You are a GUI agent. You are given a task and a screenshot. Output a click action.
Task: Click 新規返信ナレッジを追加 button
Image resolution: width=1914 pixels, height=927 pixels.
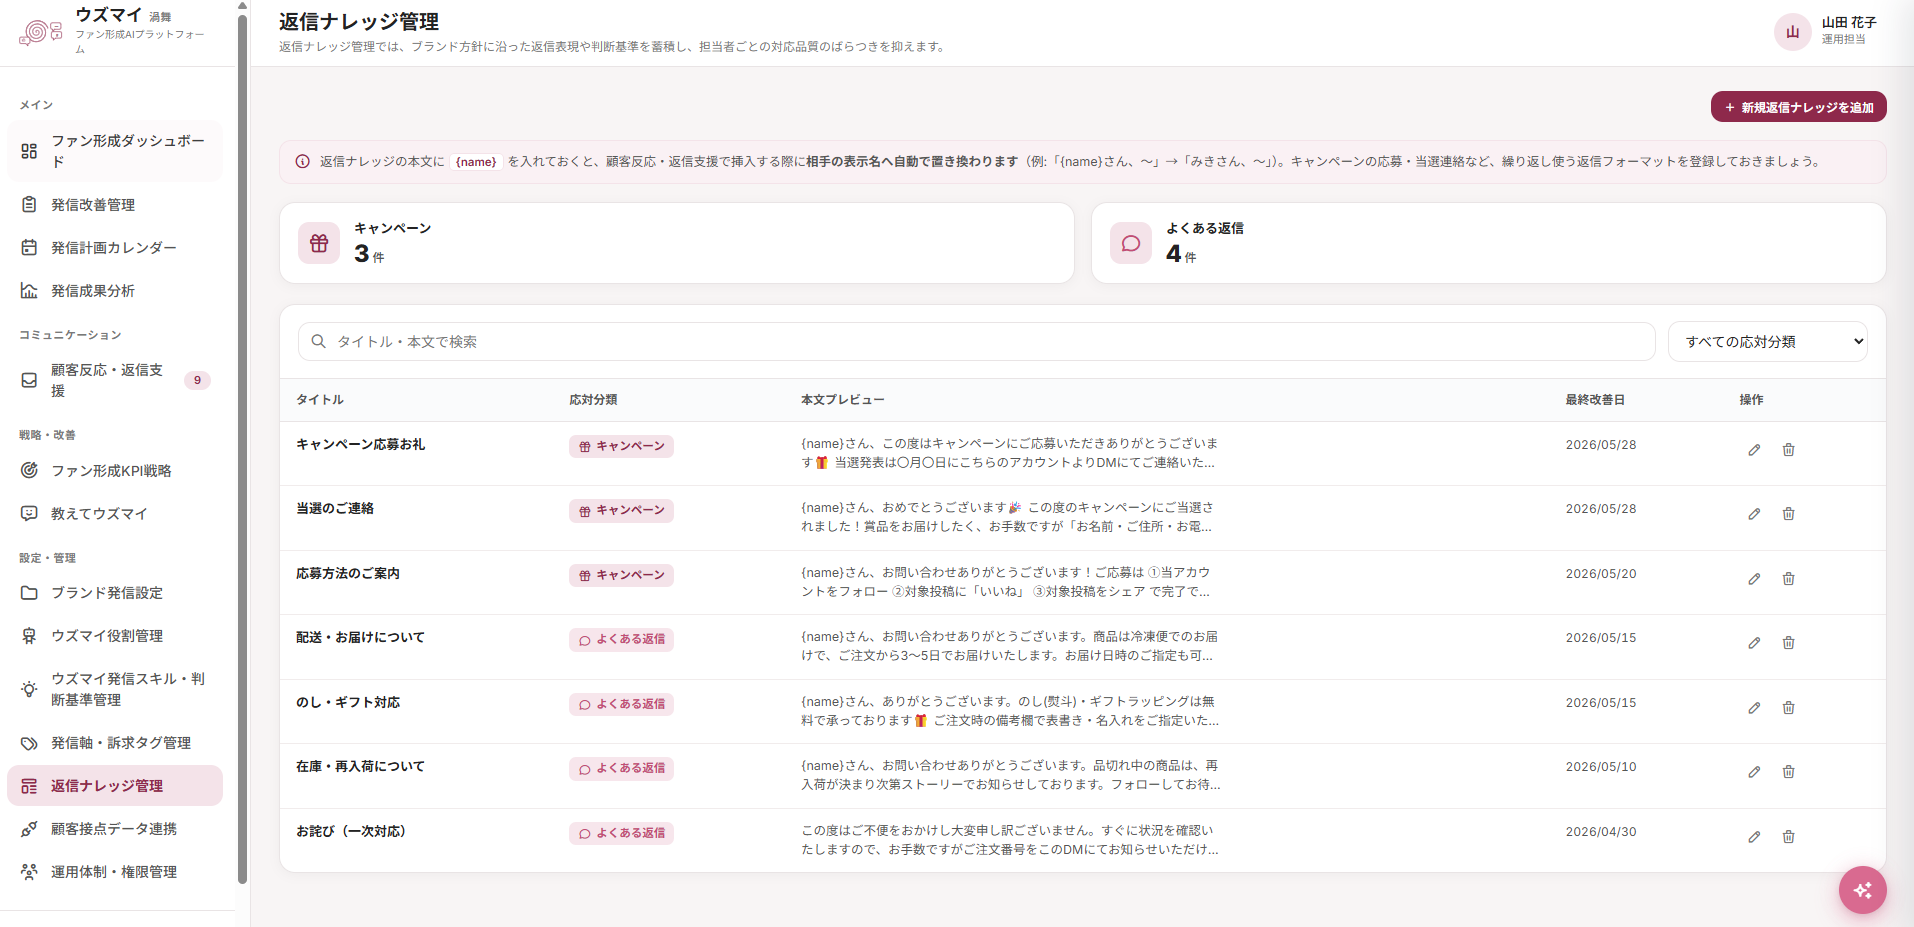coord(1798,107)
